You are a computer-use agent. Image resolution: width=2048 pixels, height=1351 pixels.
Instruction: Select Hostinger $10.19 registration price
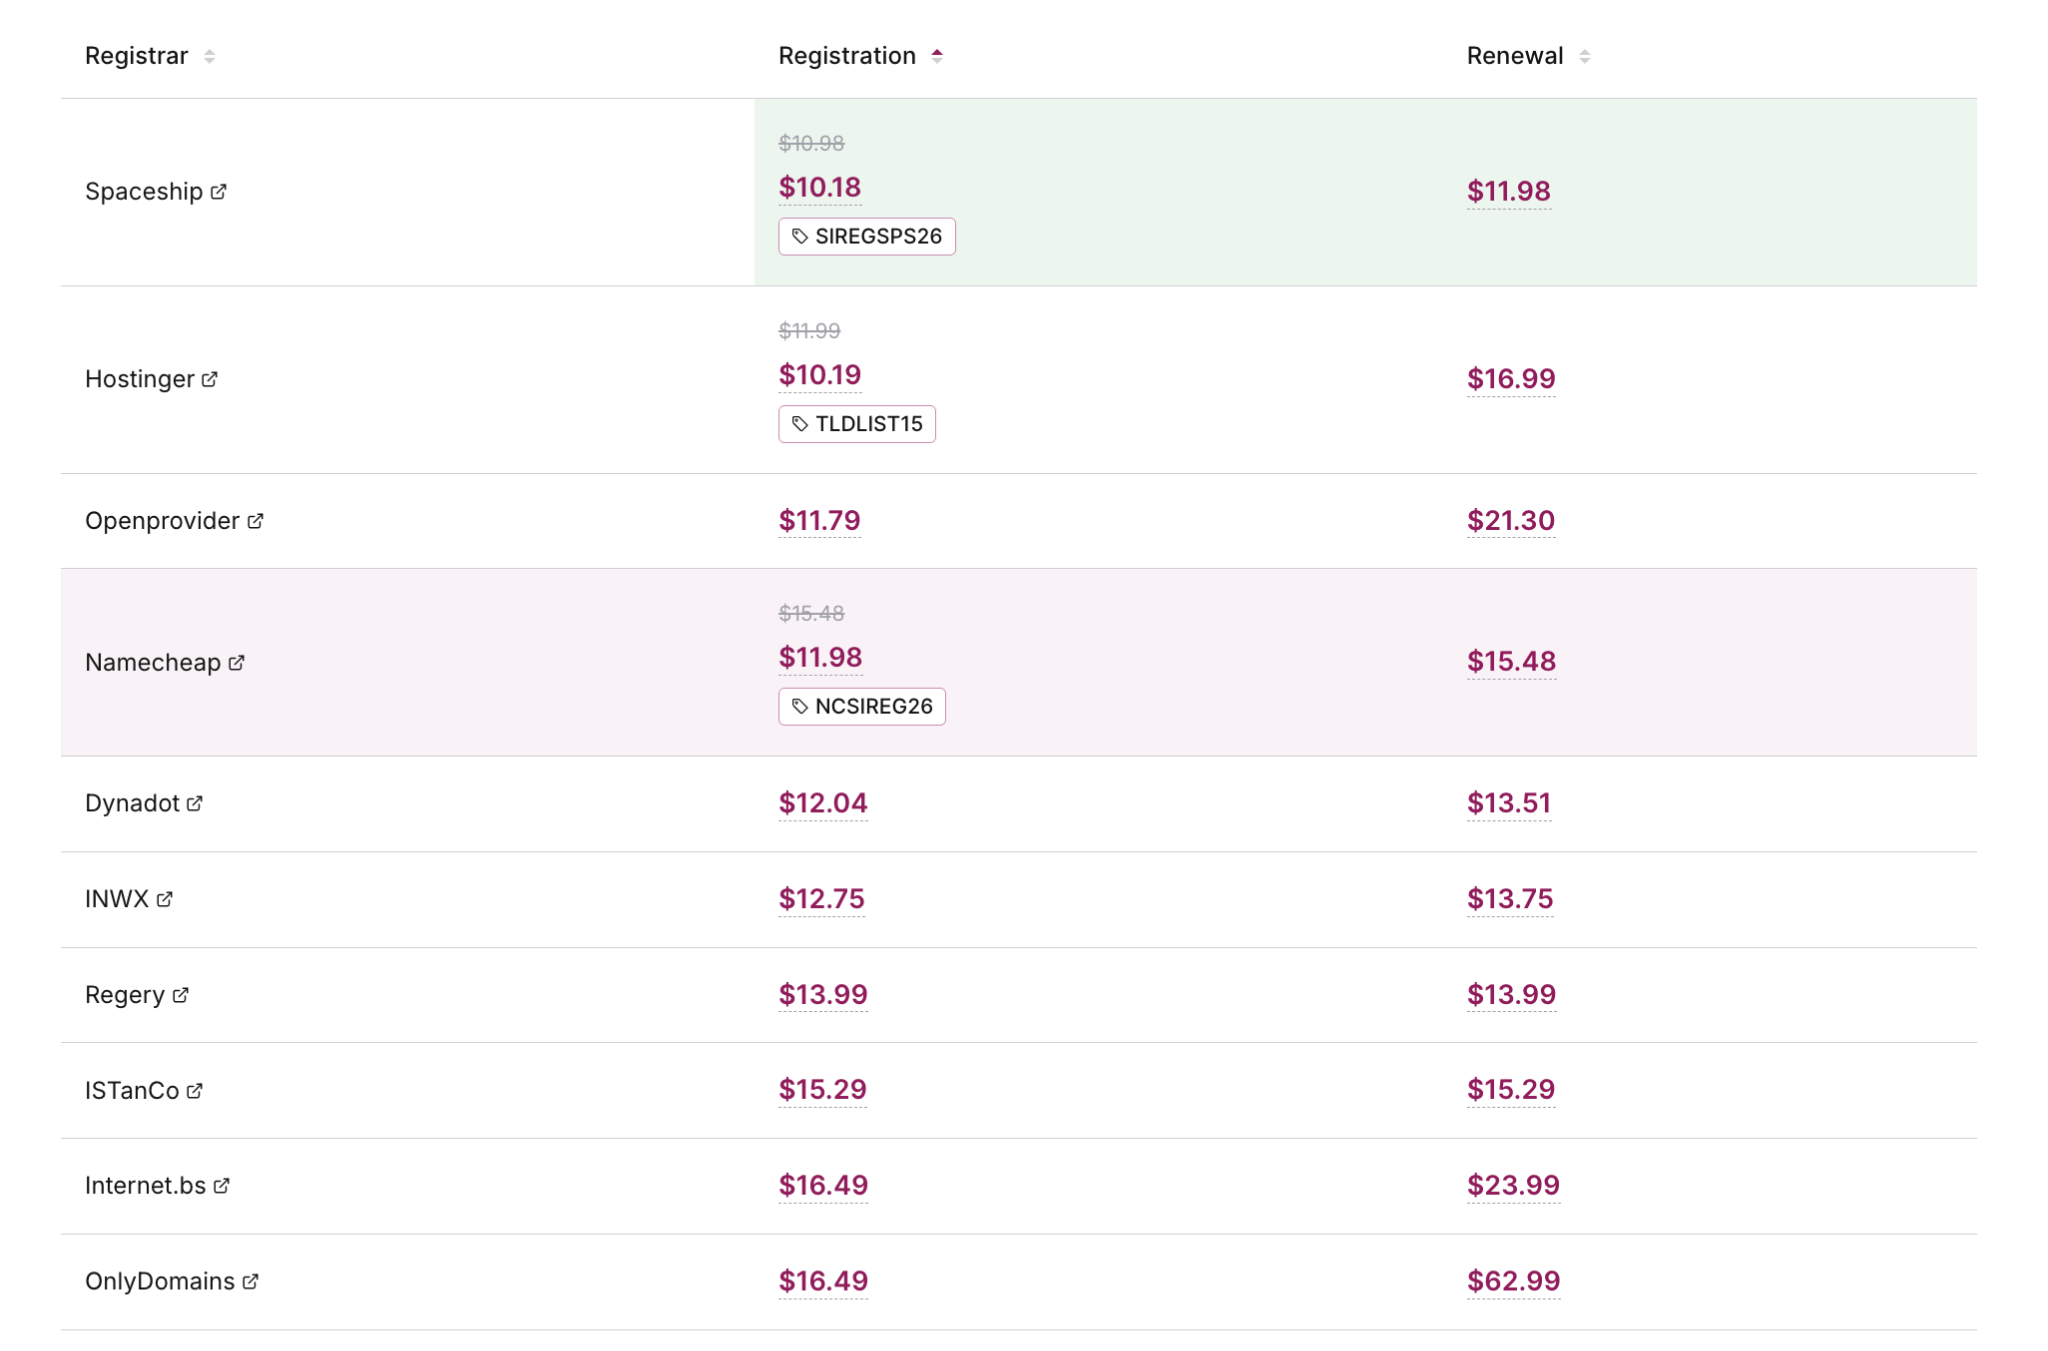(x=820, y=375)
